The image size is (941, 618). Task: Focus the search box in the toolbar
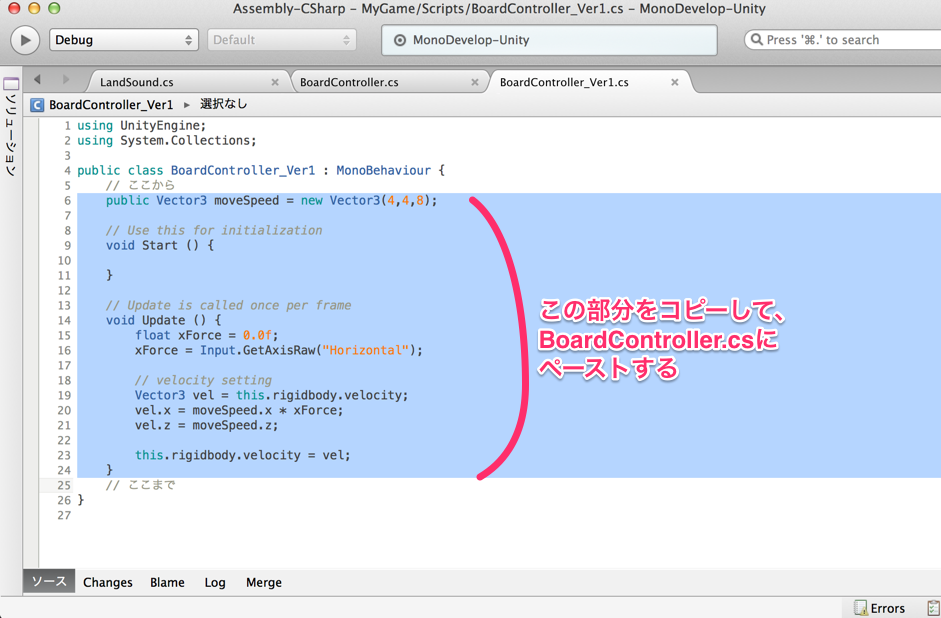point(843,40)
